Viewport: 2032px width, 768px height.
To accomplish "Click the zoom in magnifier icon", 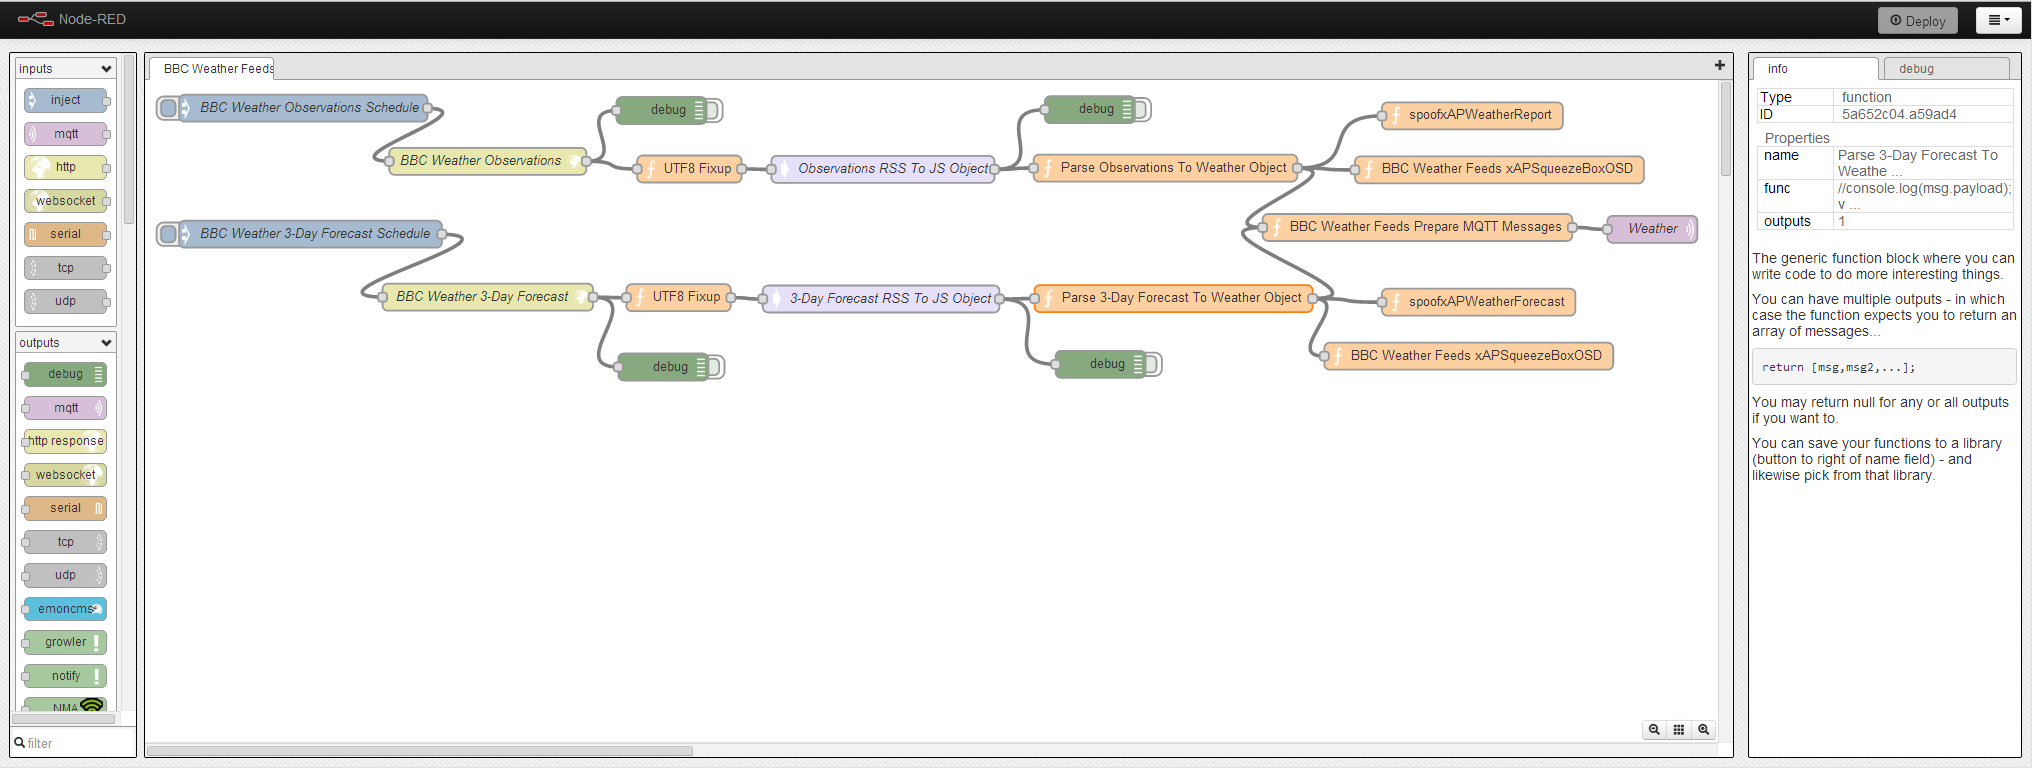I will coord(1704,730).
